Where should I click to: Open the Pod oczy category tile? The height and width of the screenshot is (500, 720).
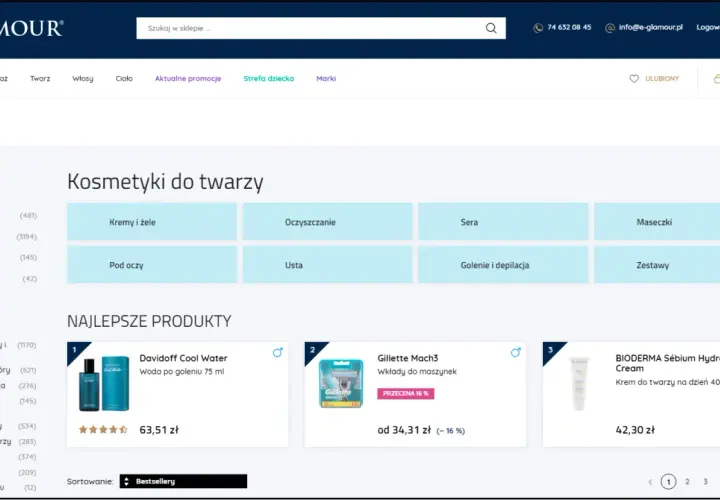pyautogui.click(x=152, y=265)
